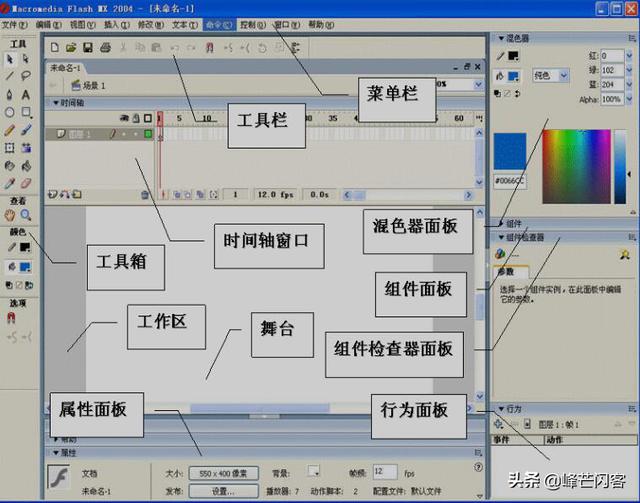Toggle edit multiple frames button
Viewport: 640px width, 503px height.
200,195
